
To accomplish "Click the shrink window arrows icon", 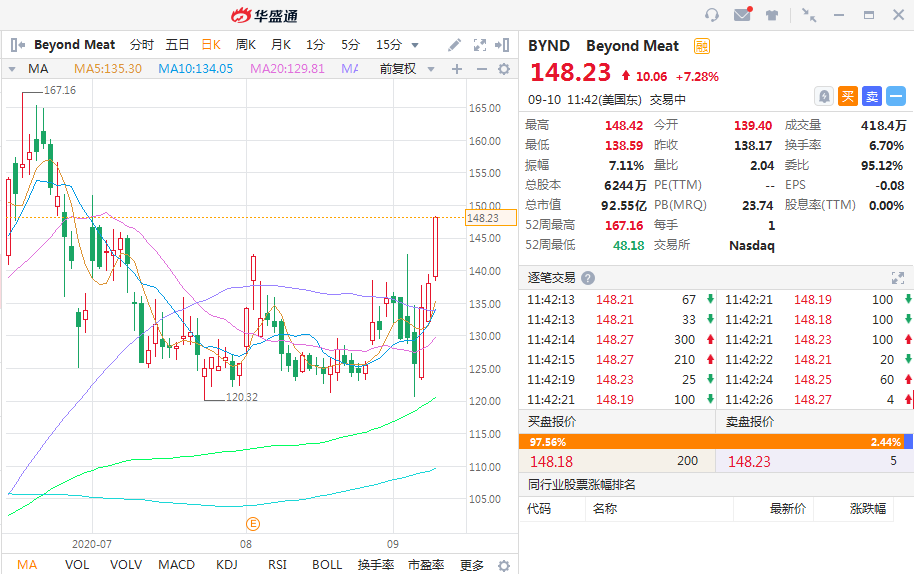I will (x=809, y=15).
